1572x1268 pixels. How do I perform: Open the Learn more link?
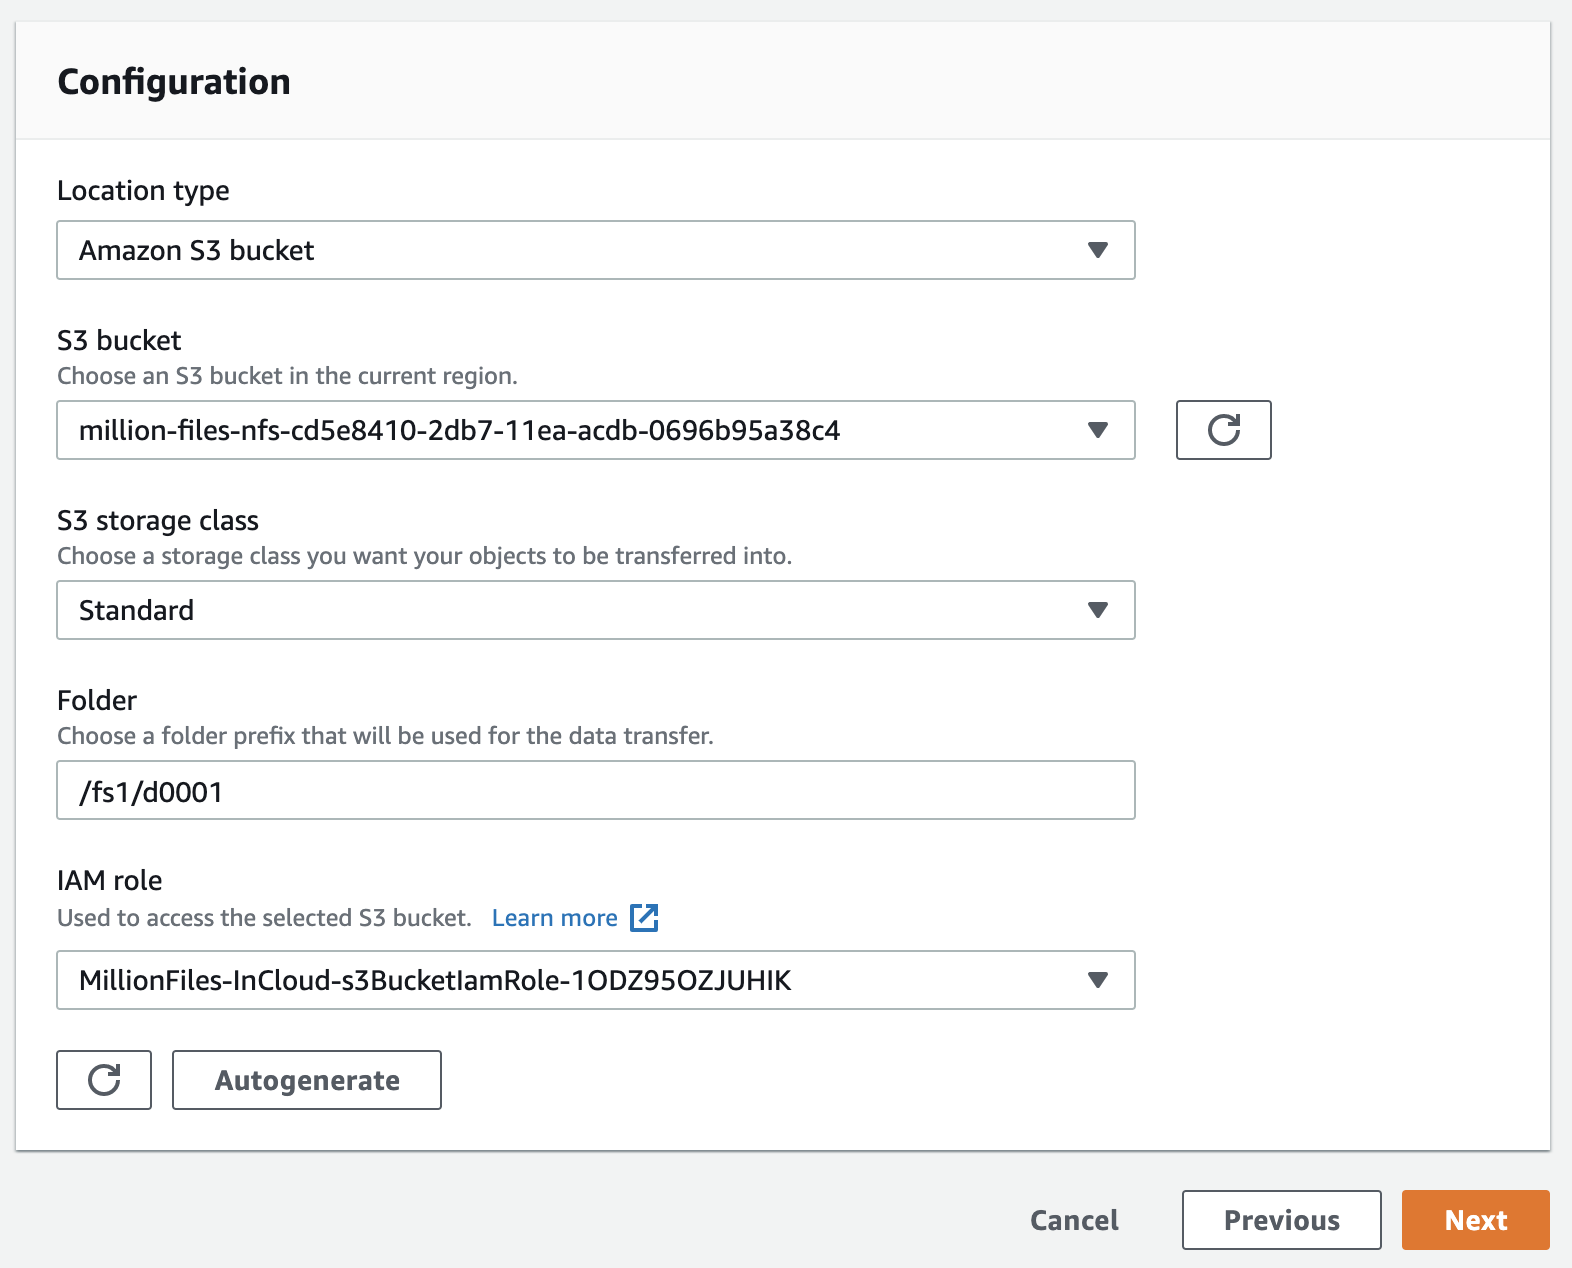(x=555, y=918)
